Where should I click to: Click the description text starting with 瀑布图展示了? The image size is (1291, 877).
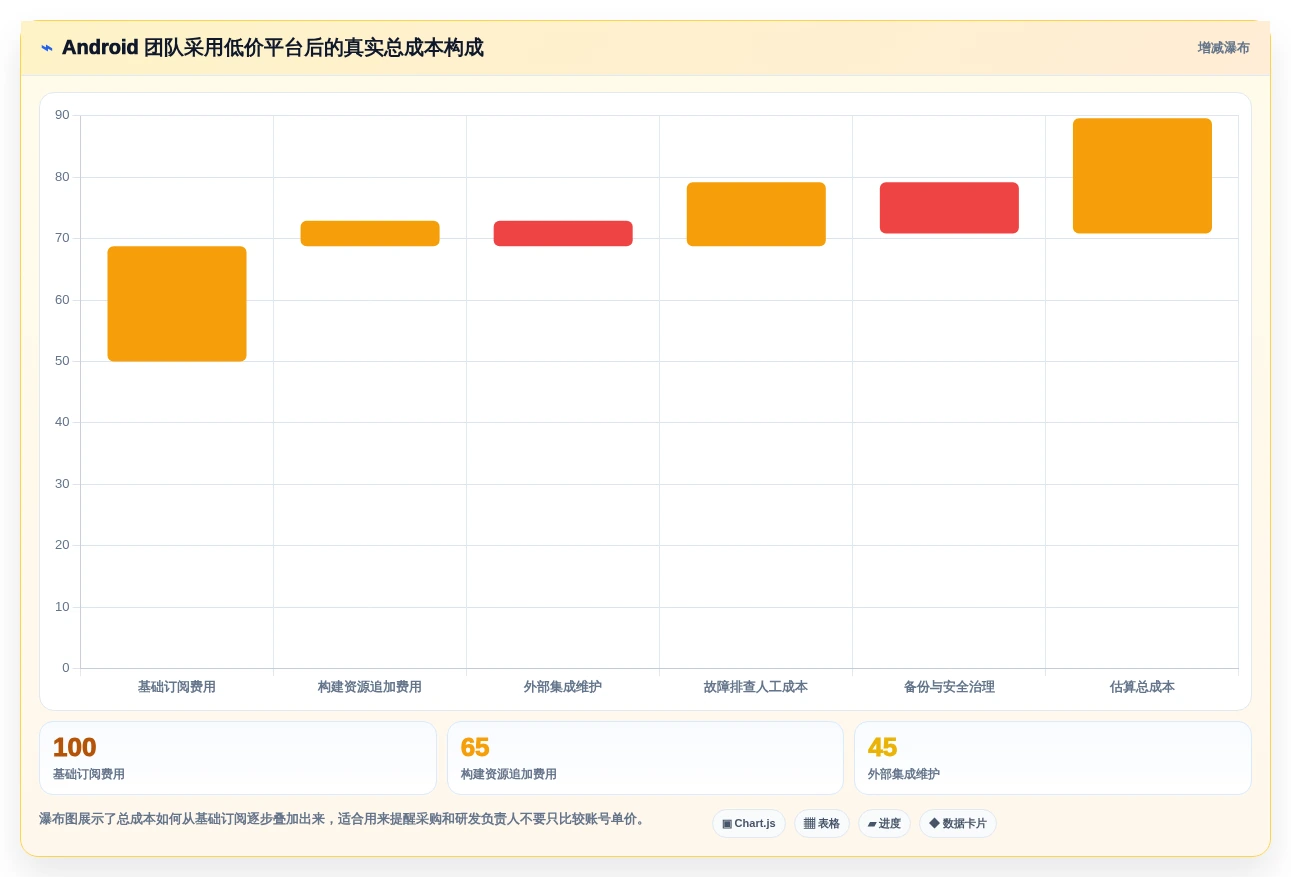tap(344, 819)
